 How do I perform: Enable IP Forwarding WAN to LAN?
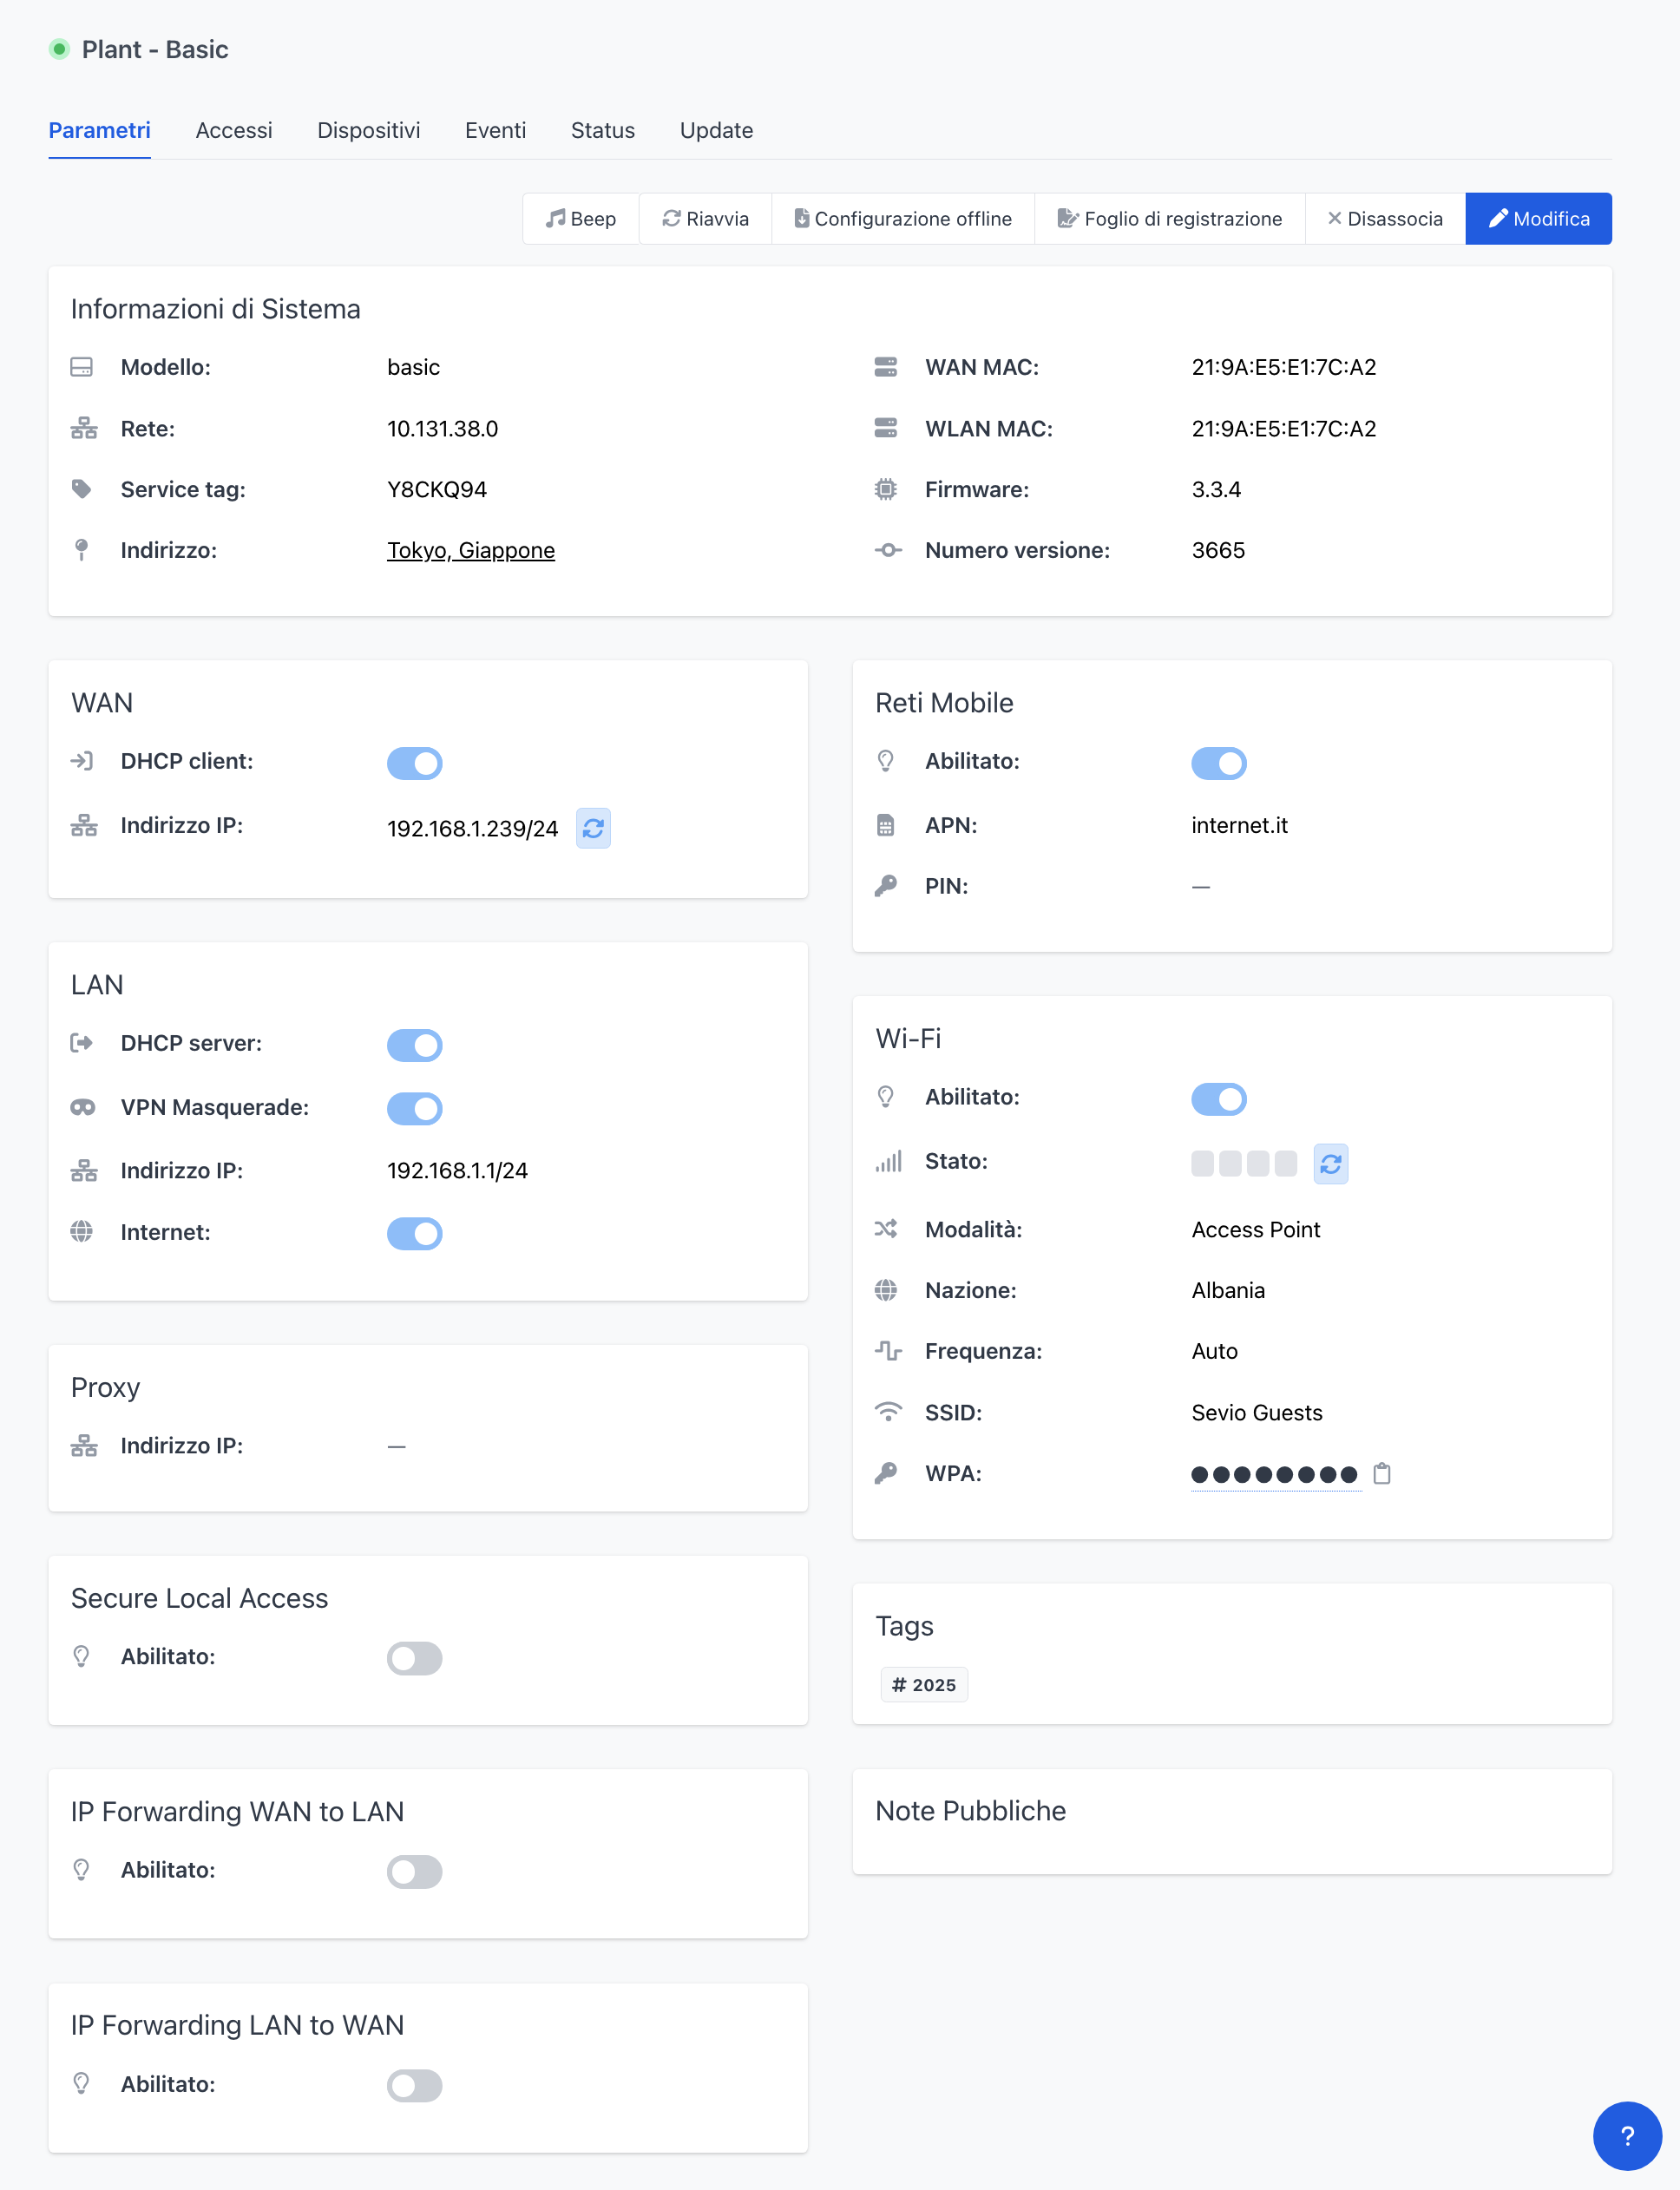click(414, 1871)
